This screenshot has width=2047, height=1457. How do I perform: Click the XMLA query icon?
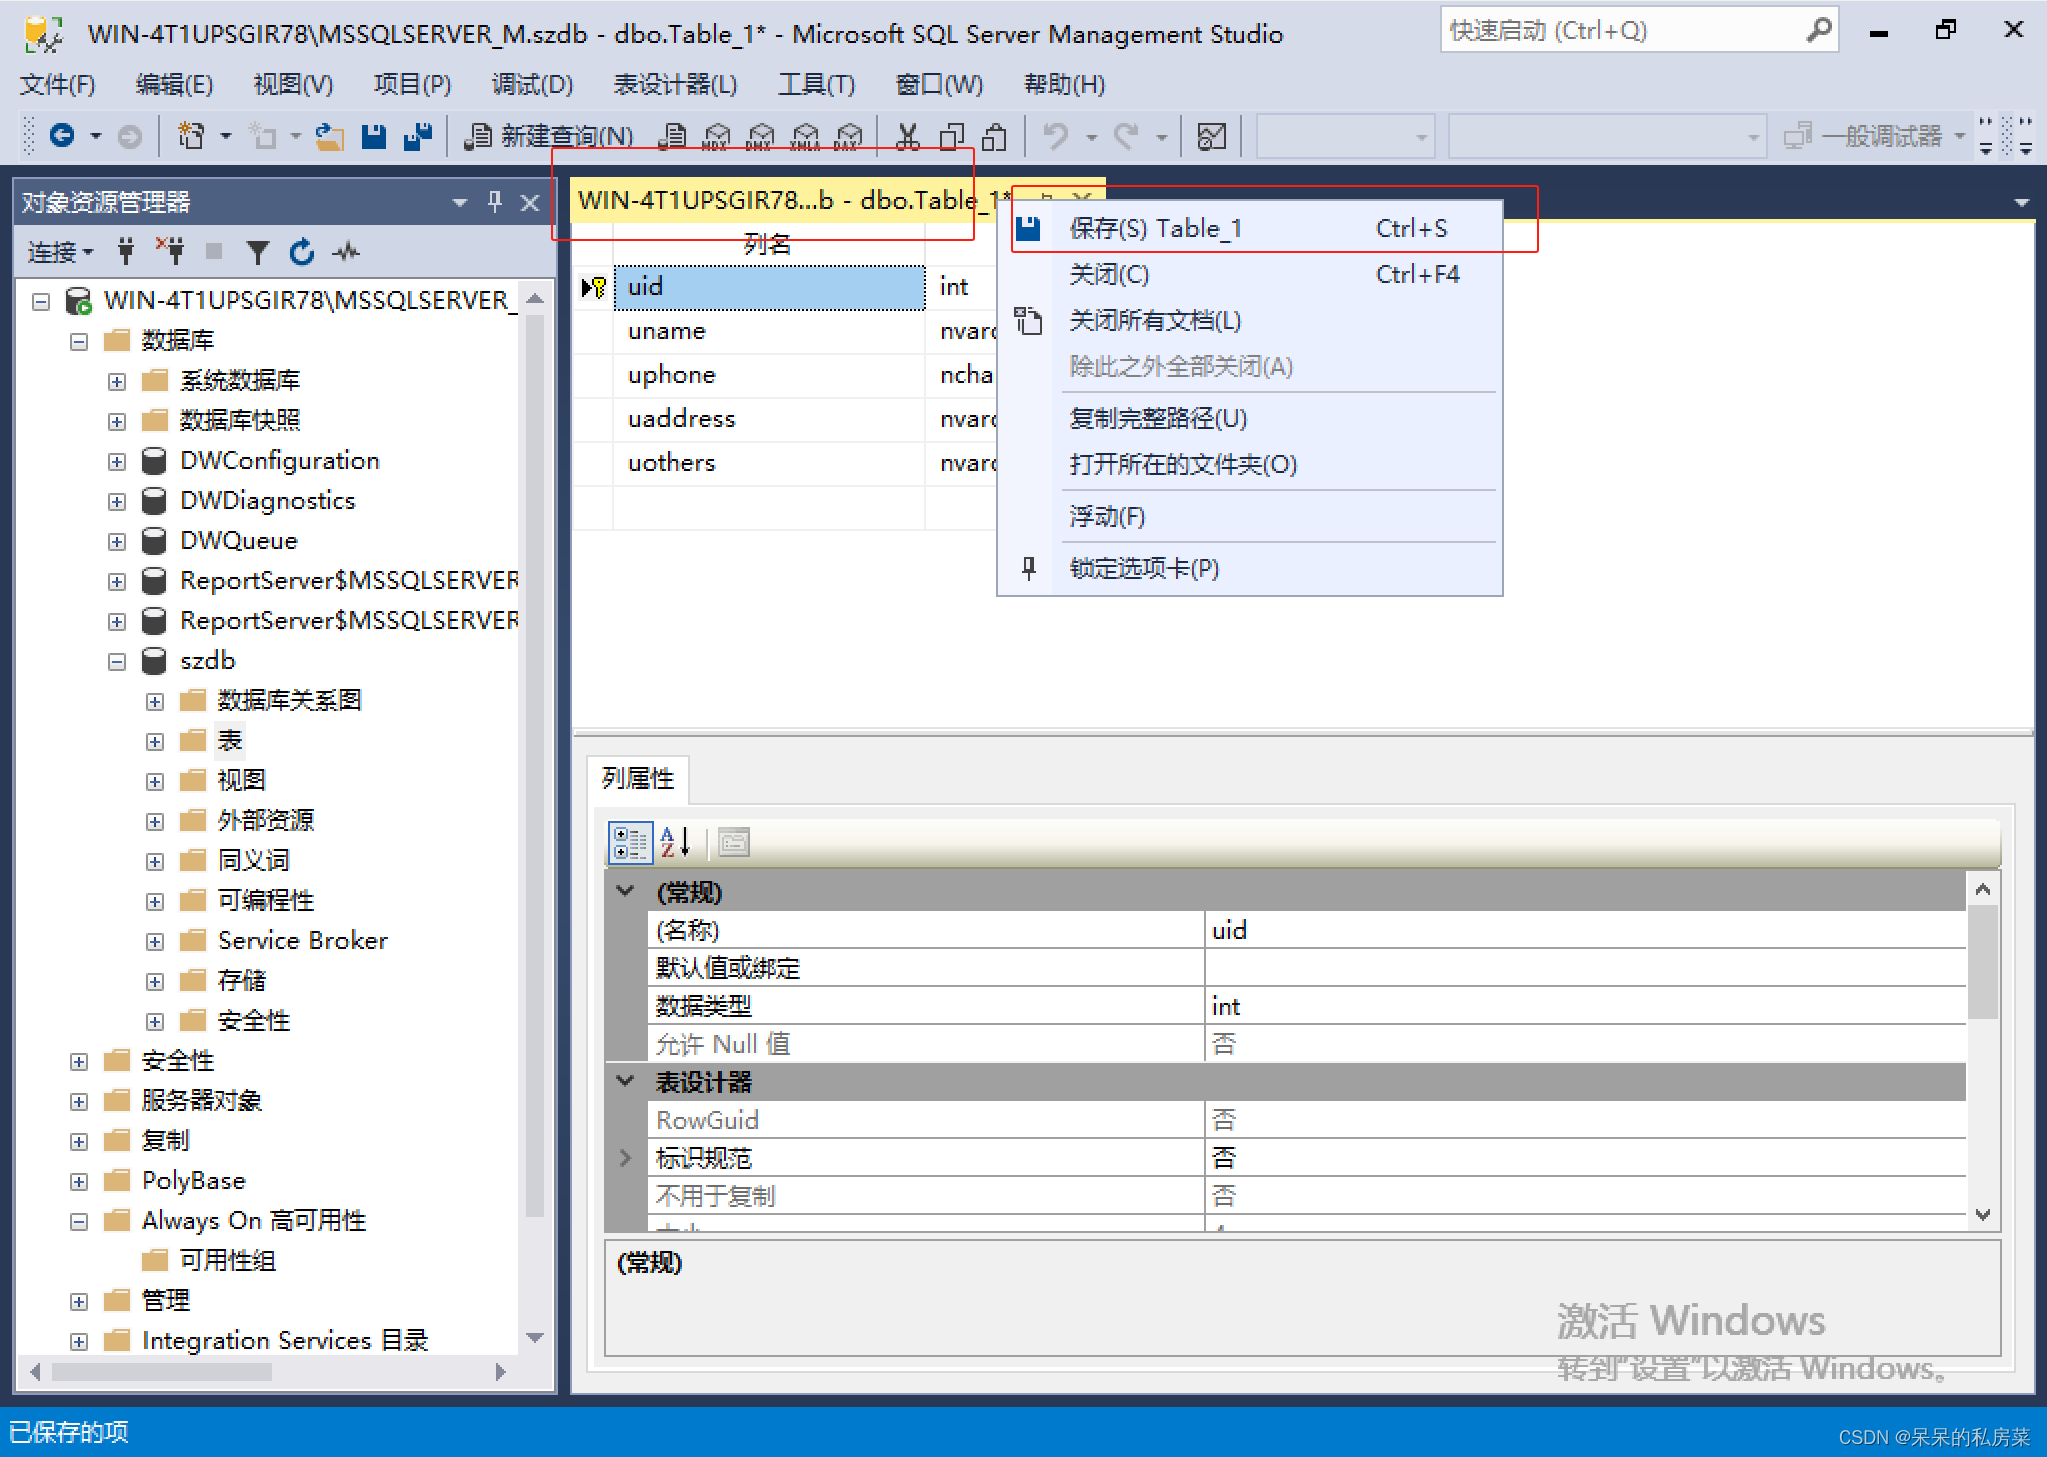click(x=804, y=136)
